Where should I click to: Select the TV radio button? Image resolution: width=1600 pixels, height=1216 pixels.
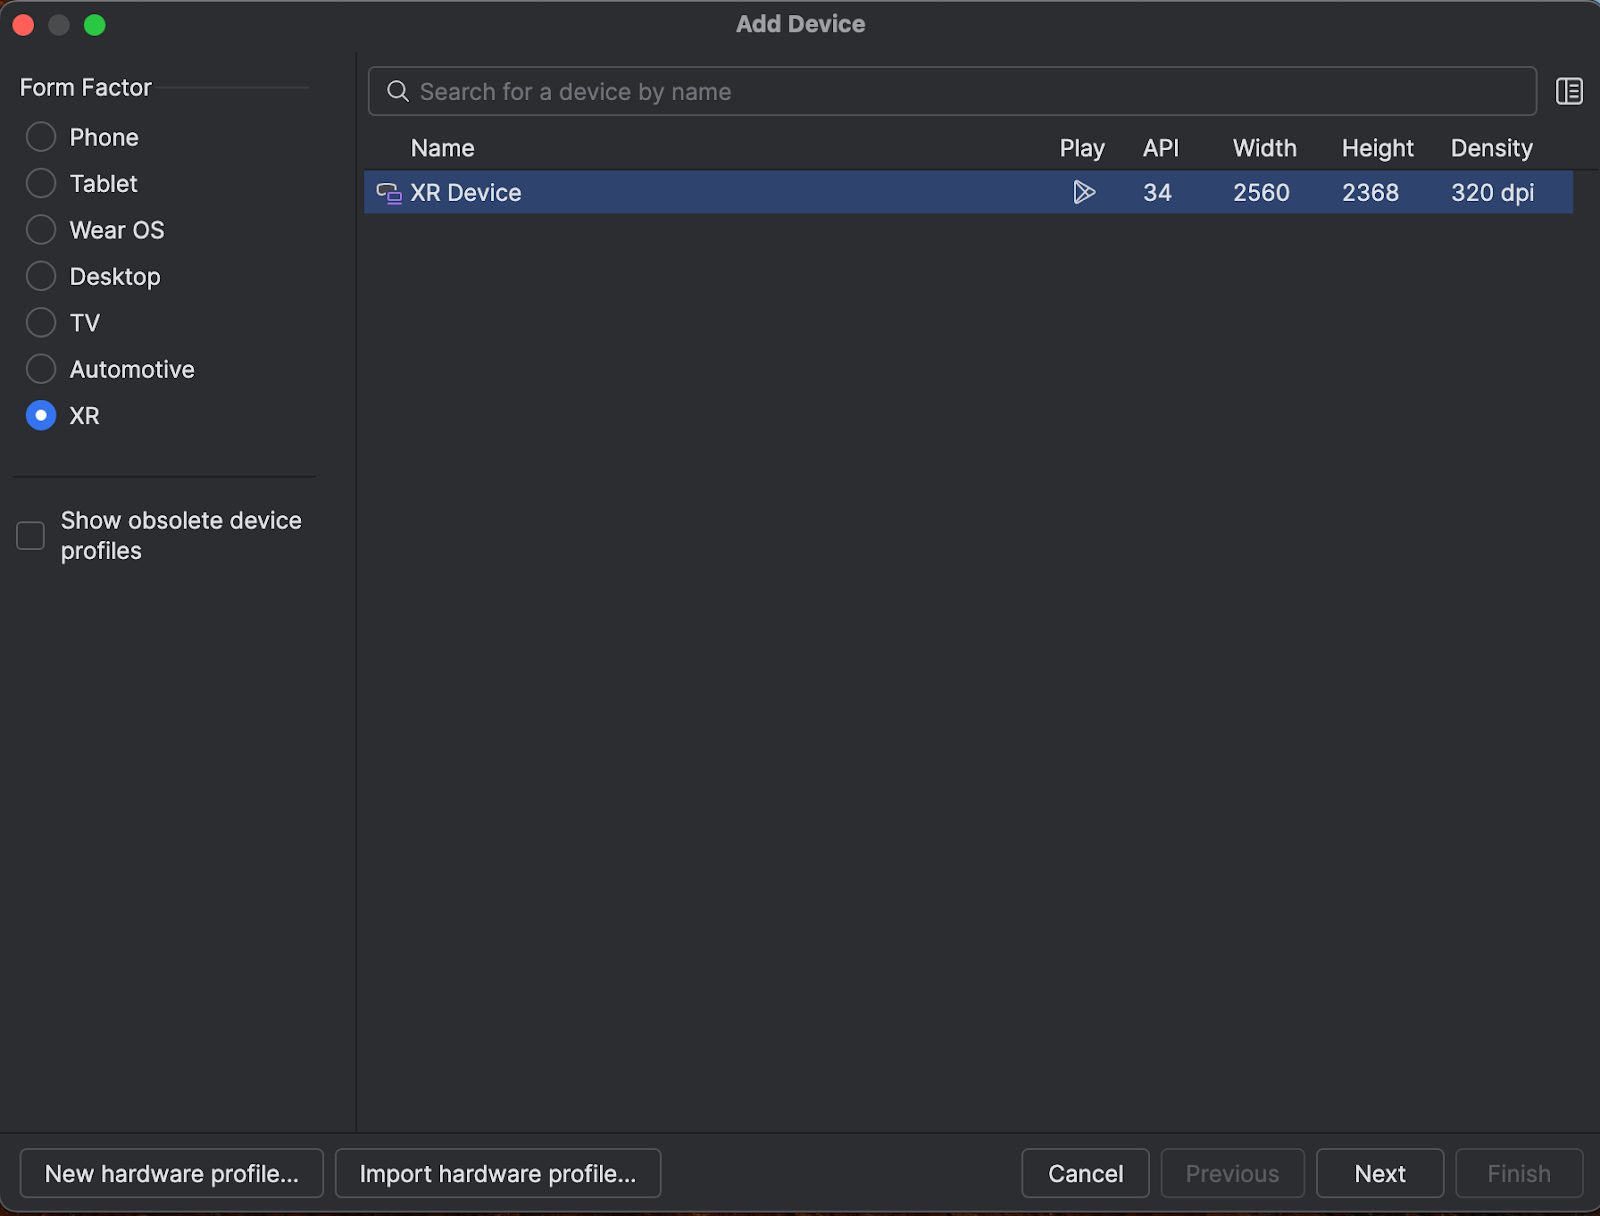(x=41, y=323)
